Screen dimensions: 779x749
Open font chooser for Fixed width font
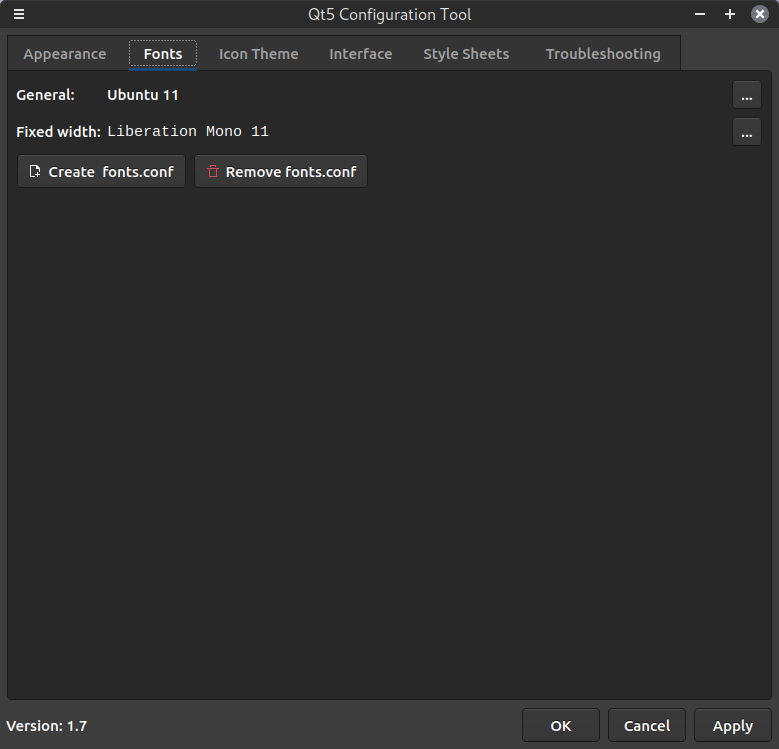coord(746,132)
